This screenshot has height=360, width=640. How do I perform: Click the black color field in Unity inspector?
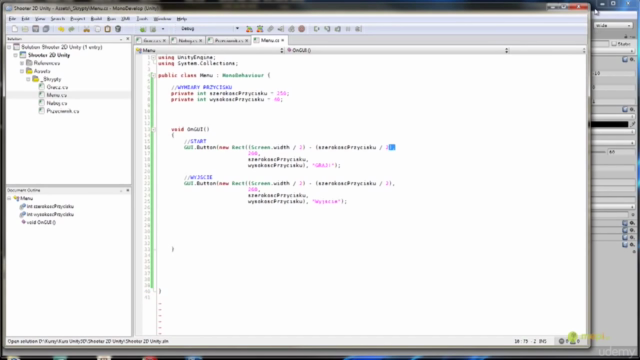click(x=609, y=124)
